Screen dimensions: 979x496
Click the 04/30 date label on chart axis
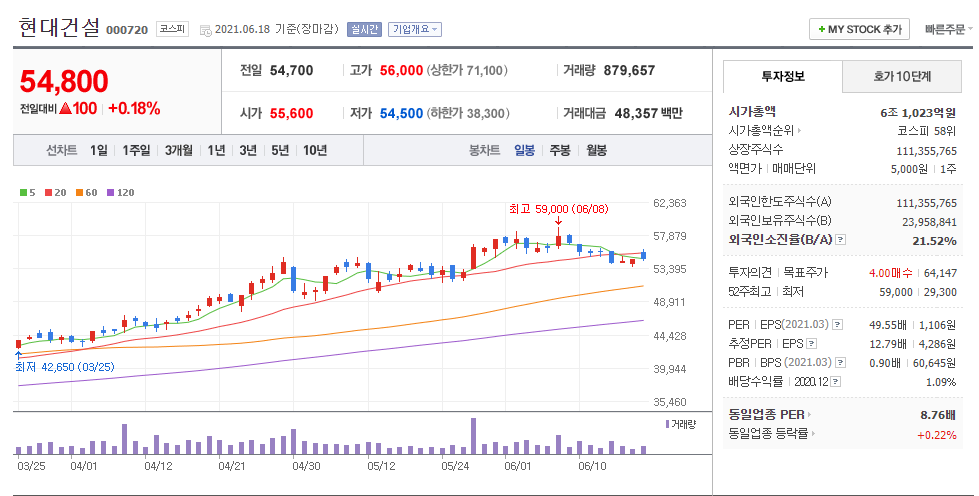[x=307, y=467]
